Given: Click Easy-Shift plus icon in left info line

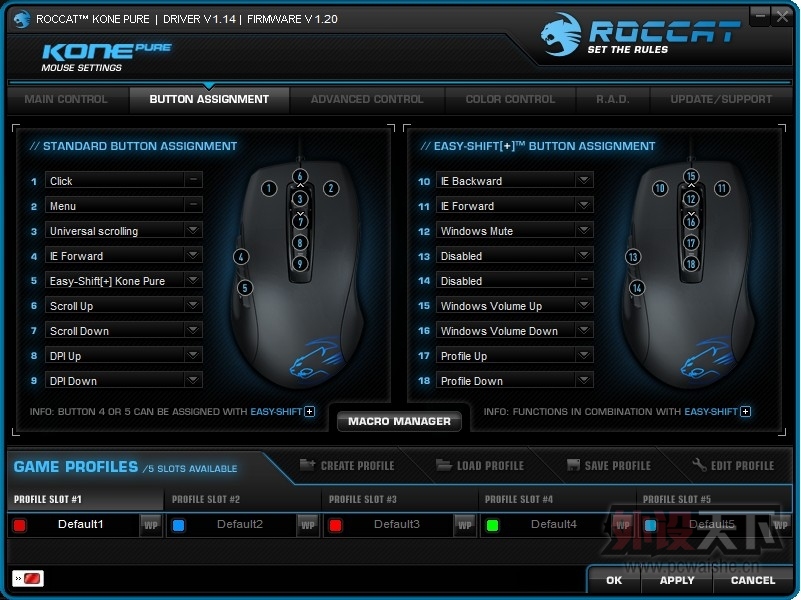Looking at the screenshot, I should (310, 412).
